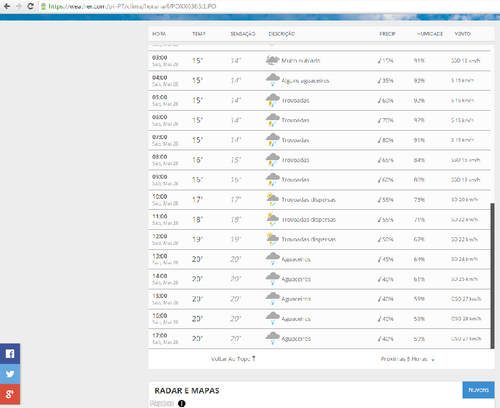The width and height of the screenshot is (500, 408).
Task: Click the thunderstorm icon in the 07:00 row
Action: click(x=272, y=140)
